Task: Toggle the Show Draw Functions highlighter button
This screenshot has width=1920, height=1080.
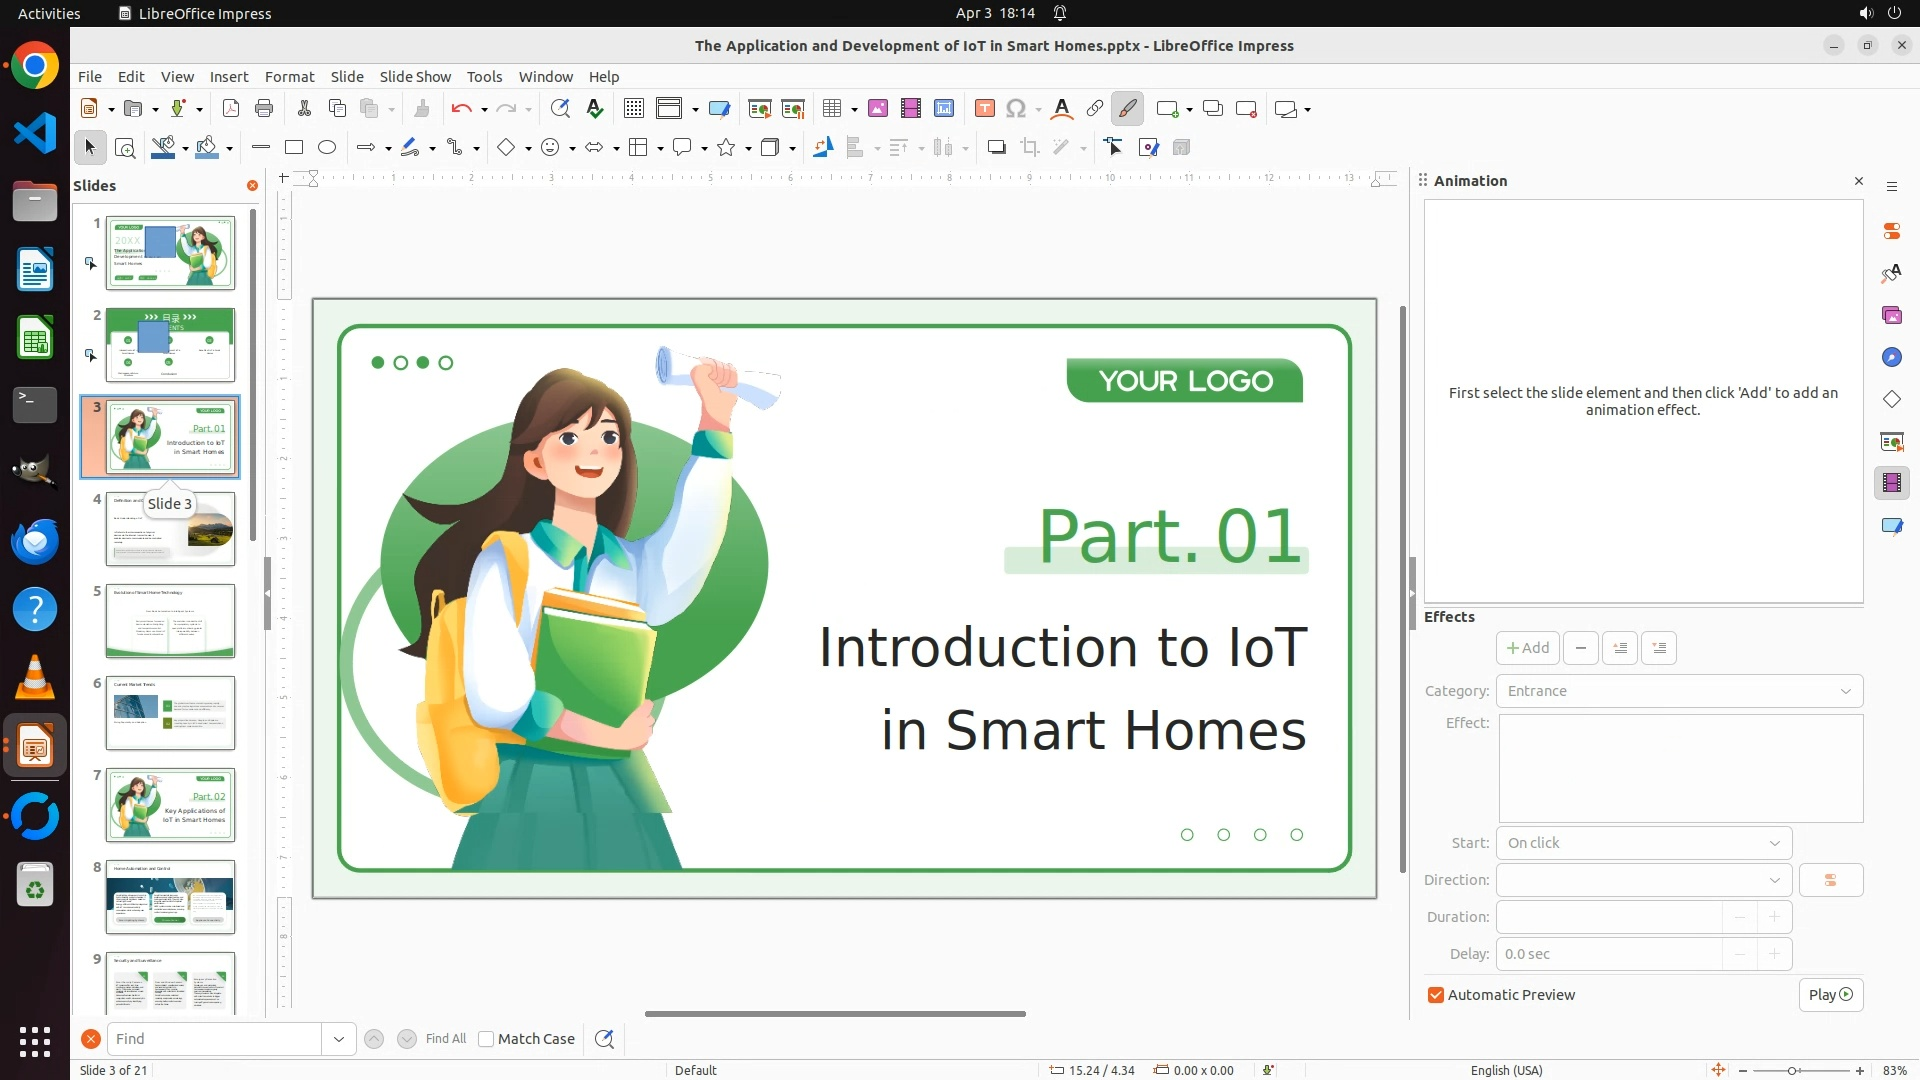Action: [x=1128, y=109]
